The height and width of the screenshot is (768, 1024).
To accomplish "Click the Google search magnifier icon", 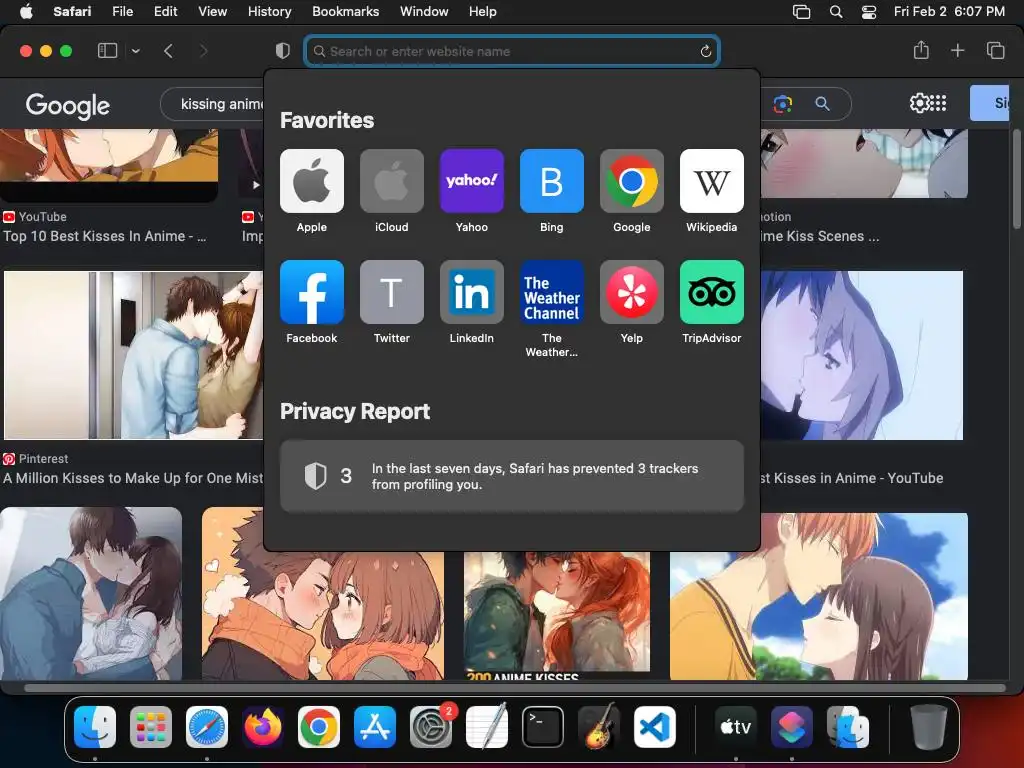I will point(822,104).
